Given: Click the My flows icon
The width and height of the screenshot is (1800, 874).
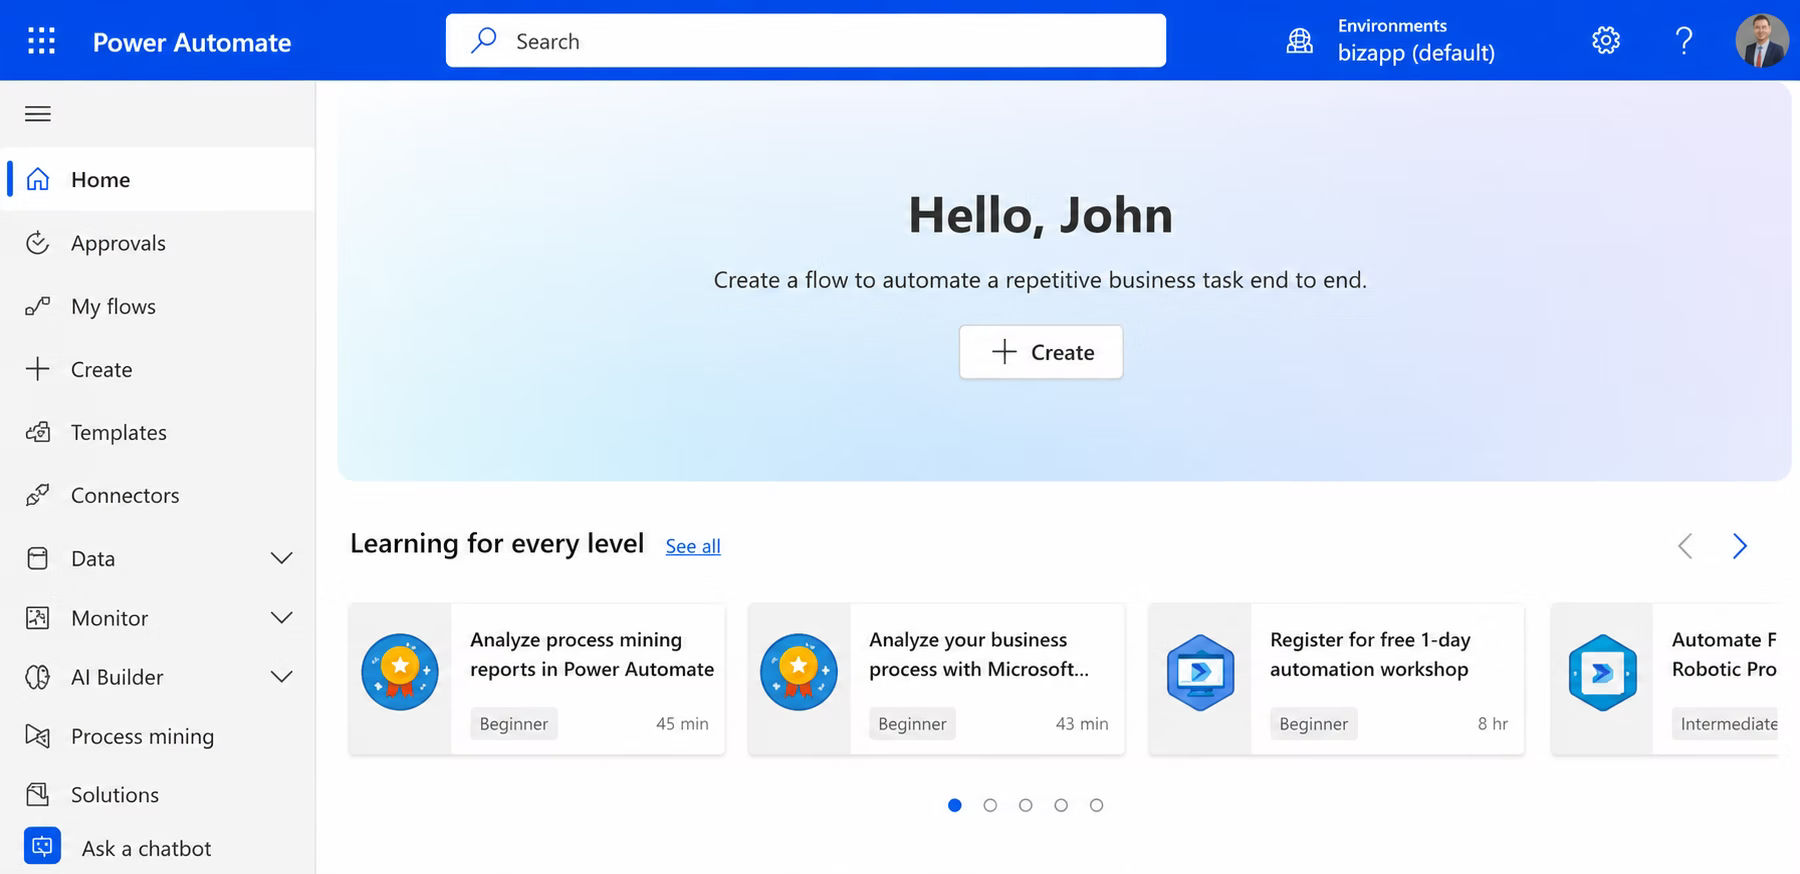Looking at the screenshot, I should 38,306.
